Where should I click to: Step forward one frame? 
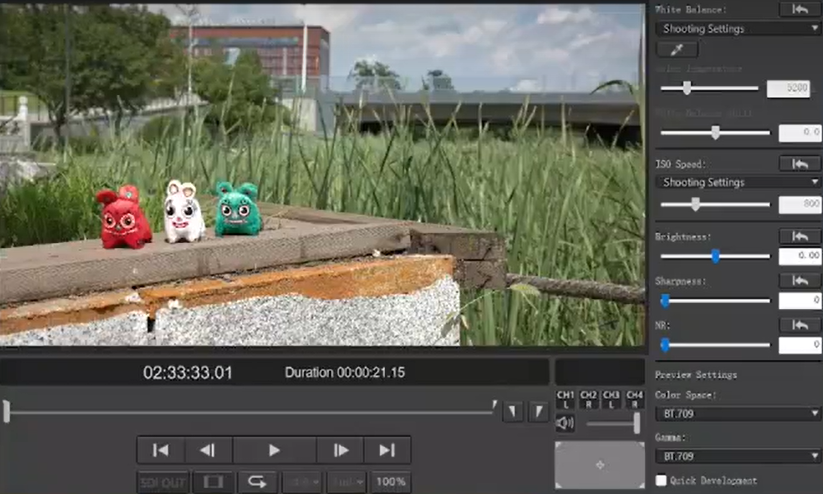pos(340,450)
